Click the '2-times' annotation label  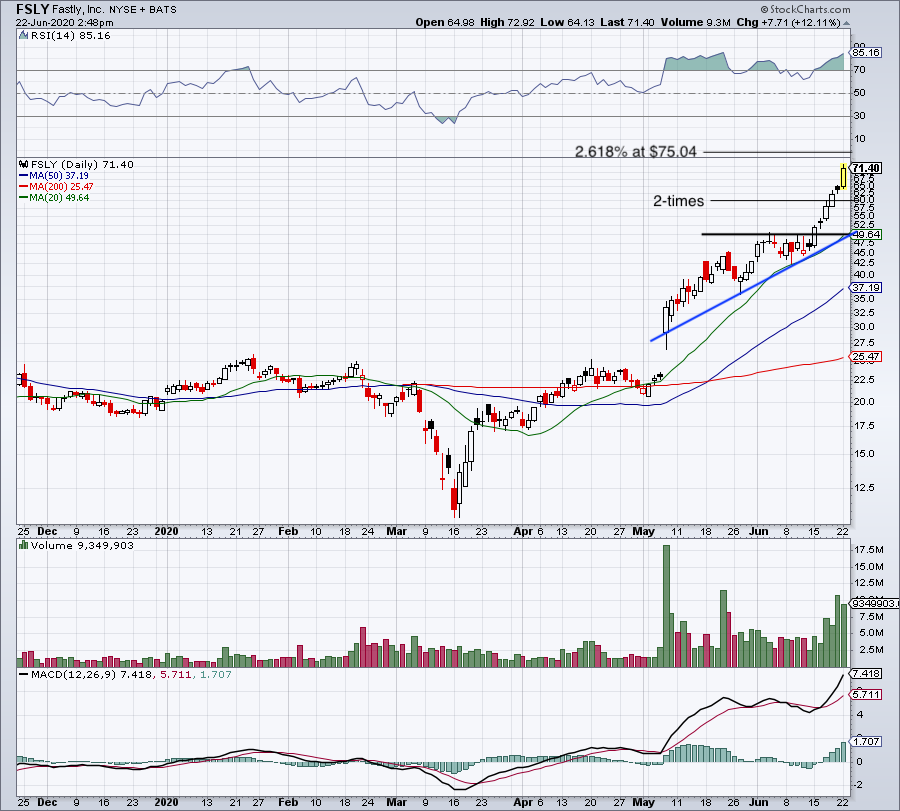click(678, 201)
